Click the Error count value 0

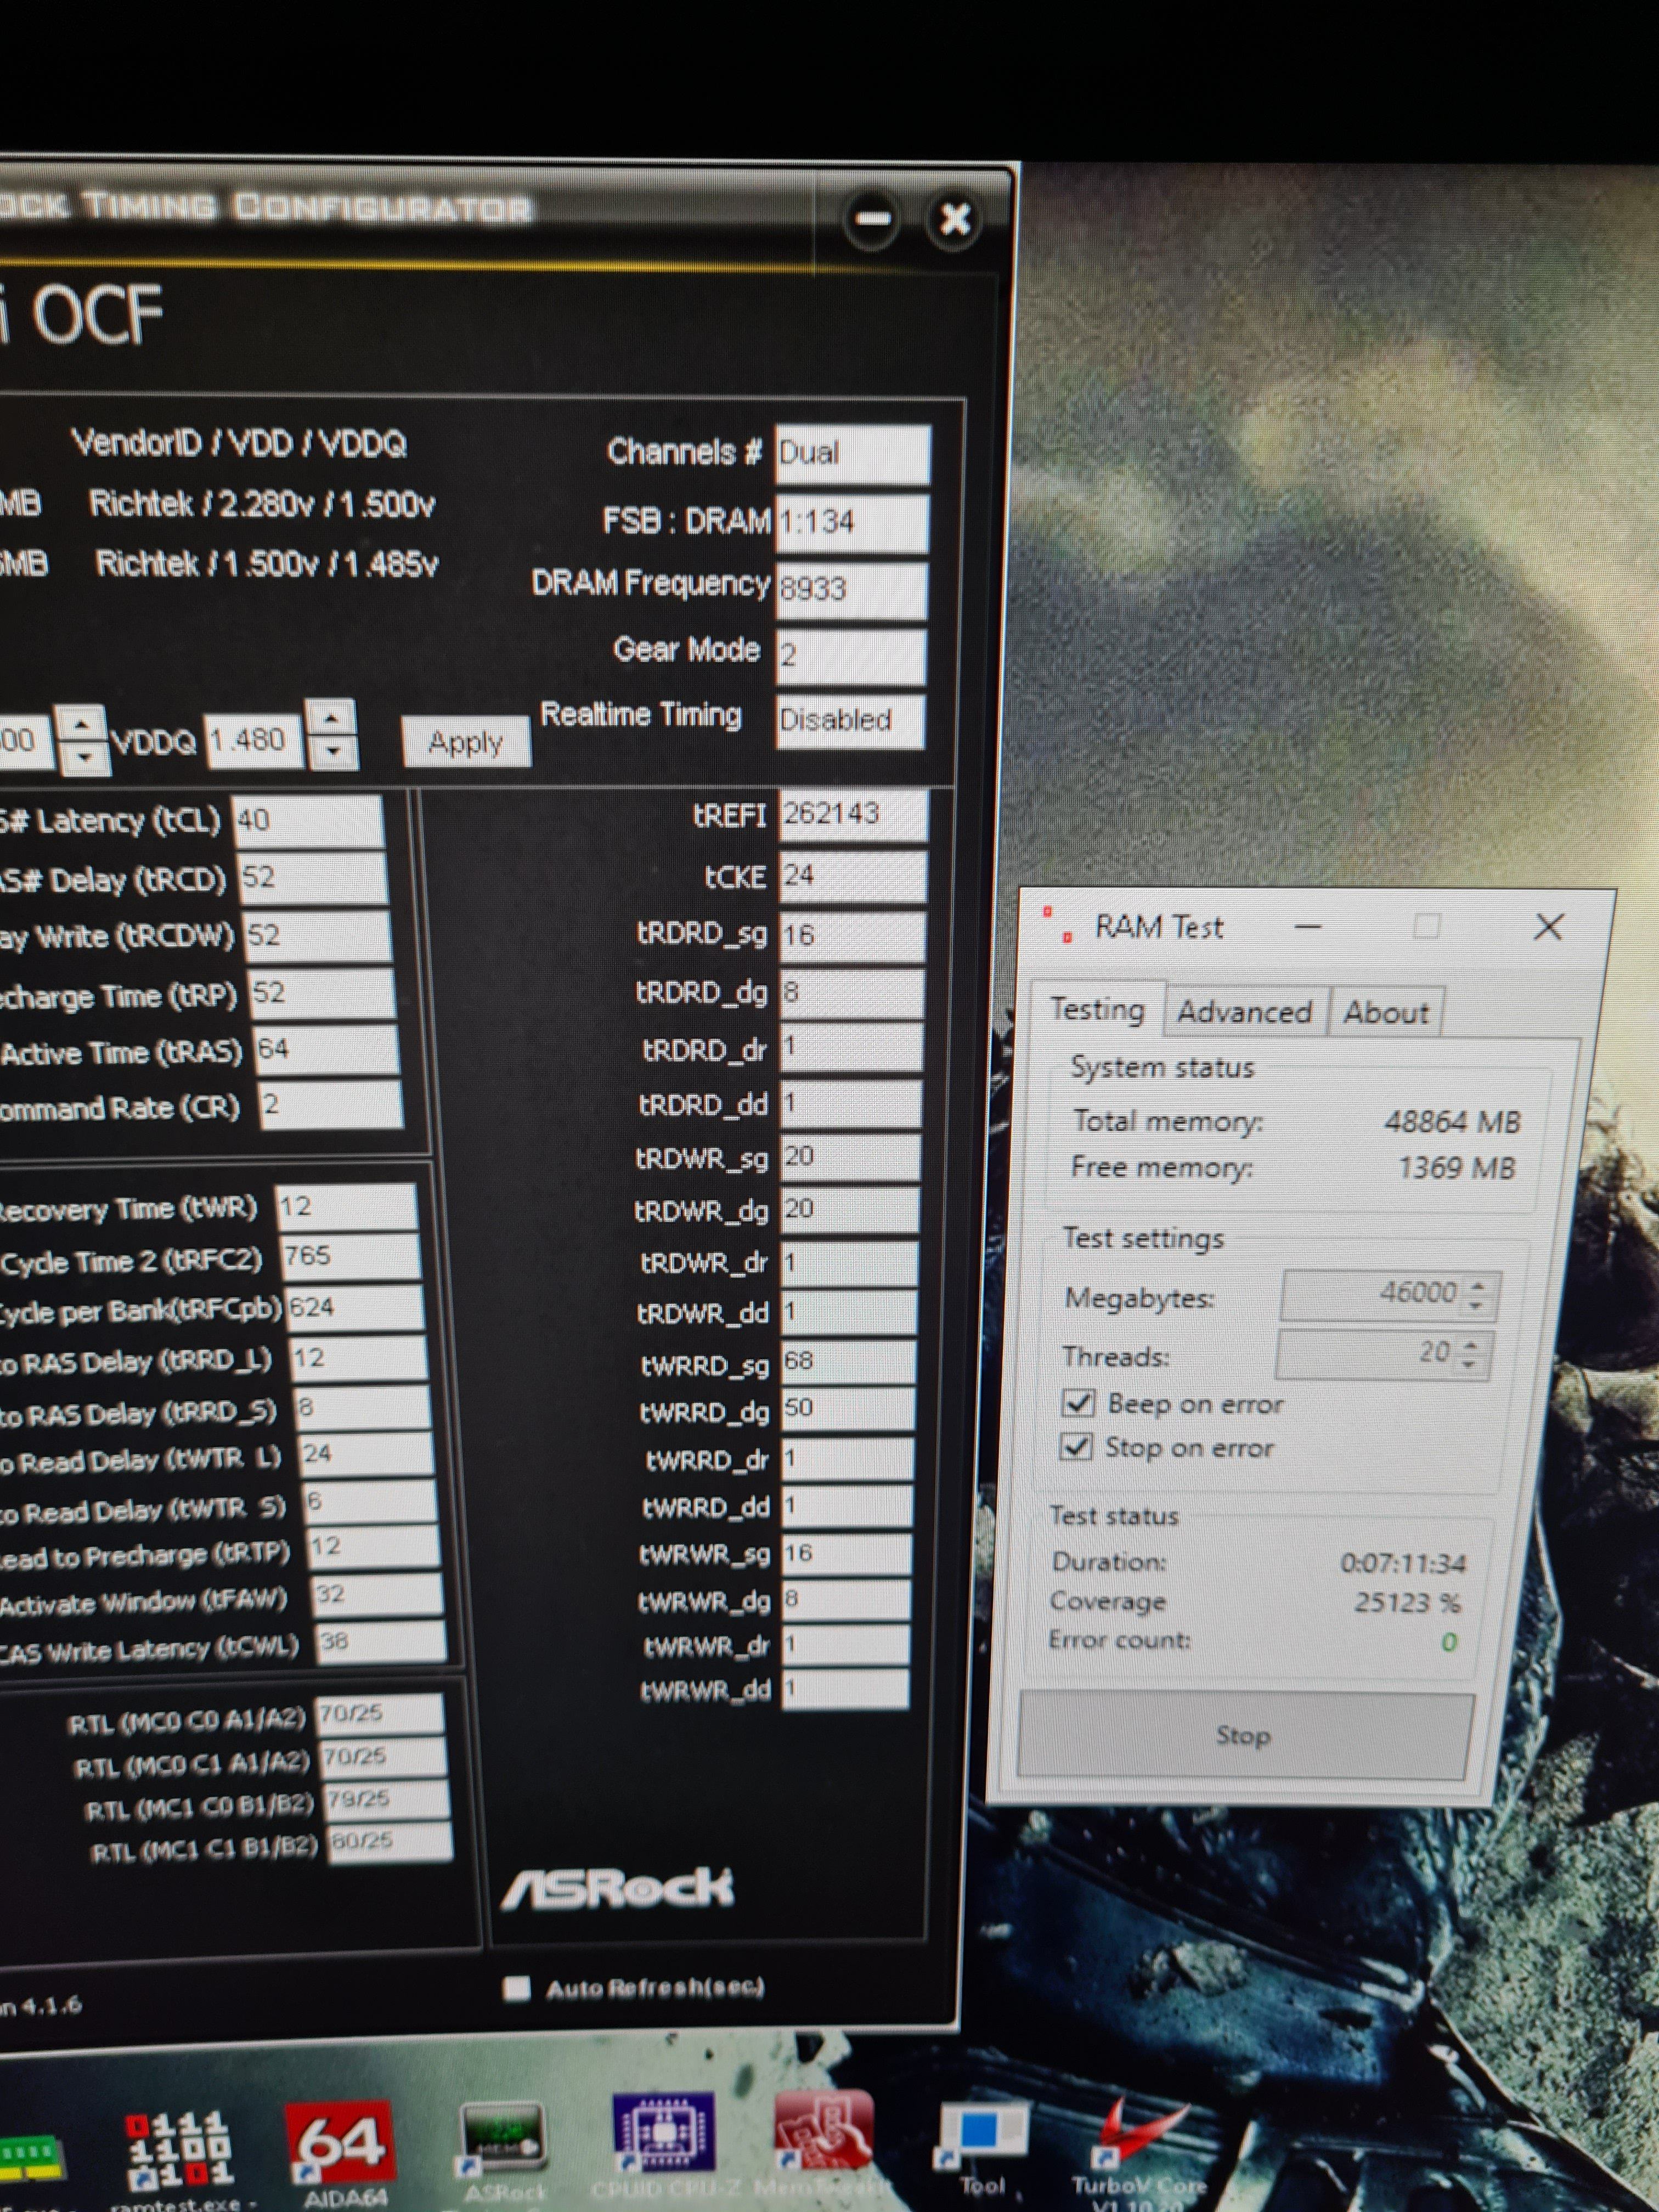click(1448, 1641)
